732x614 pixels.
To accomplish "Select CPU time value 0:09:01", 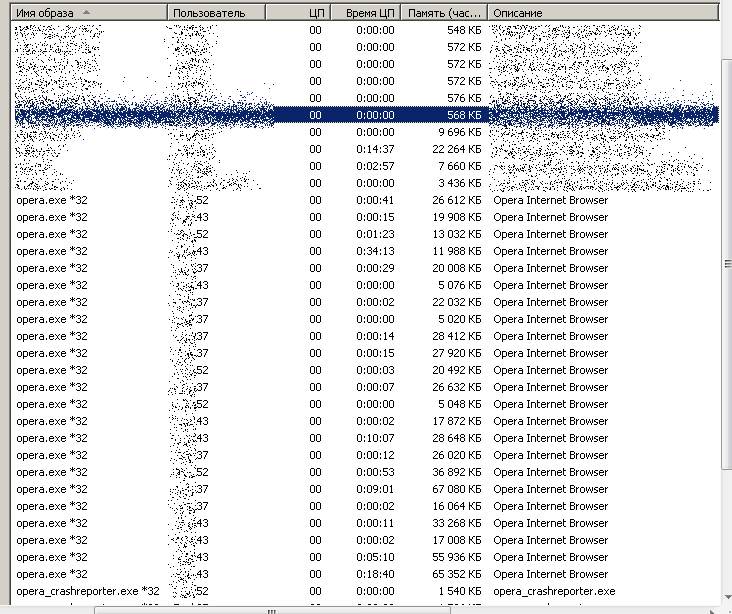I will point(375,489).
